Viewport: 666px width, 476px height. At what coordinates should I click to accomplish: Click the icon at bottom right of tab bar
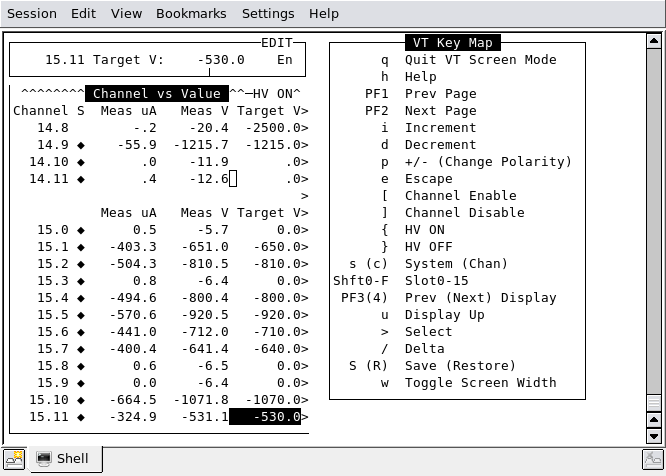[x=652, y=460]
